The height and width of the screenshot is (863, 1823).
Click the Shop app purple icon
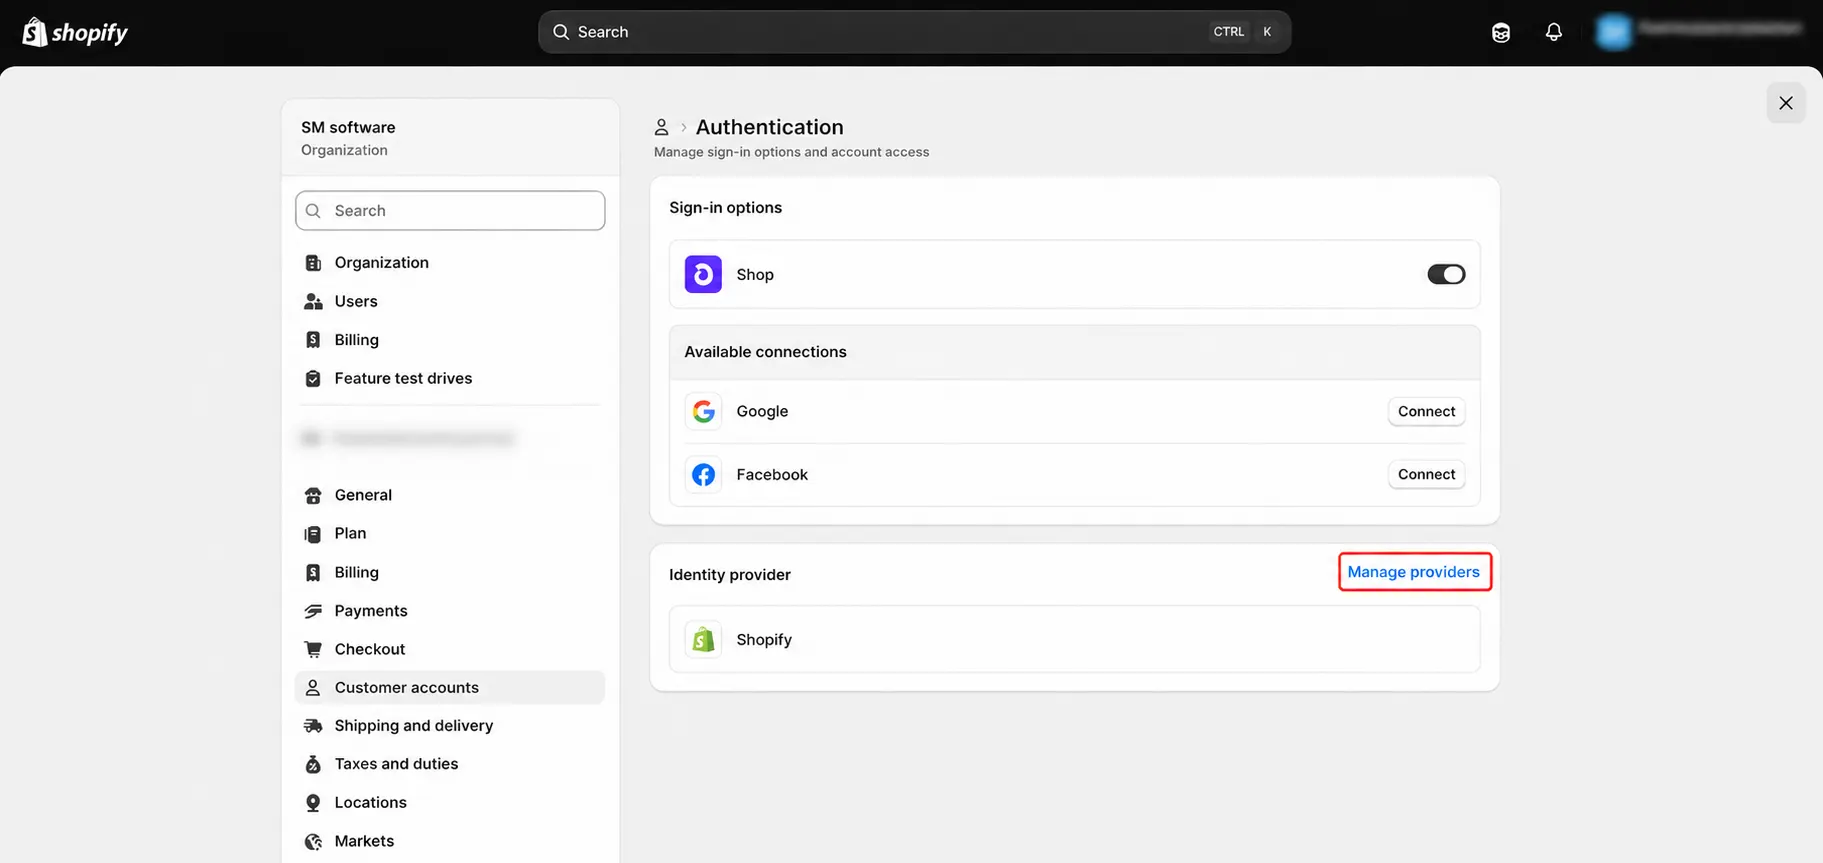click(x=703, y=274)
